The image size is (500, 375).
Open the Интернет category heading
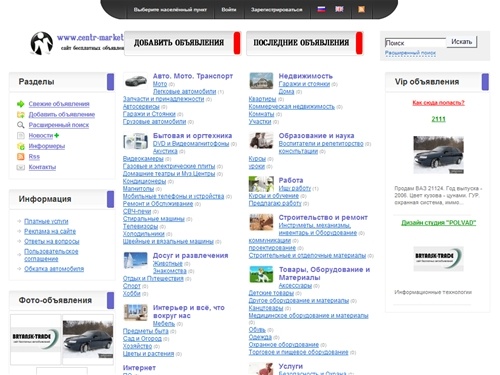tap(139, 368)
